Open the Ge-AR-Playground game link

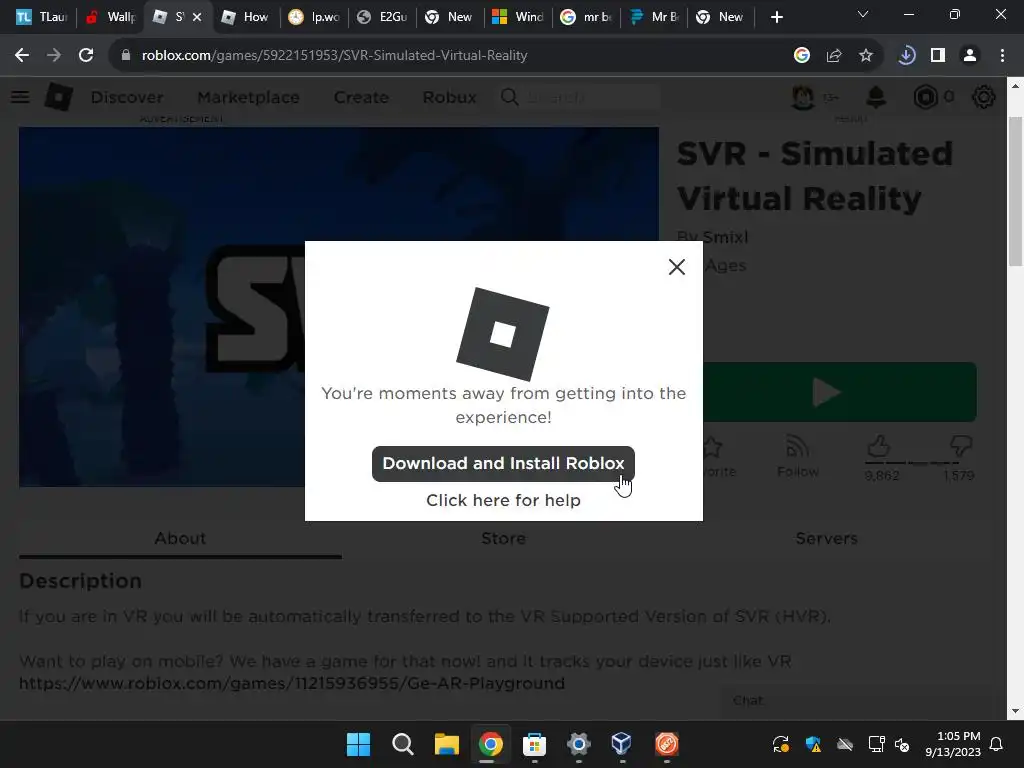tap(292, 684)
